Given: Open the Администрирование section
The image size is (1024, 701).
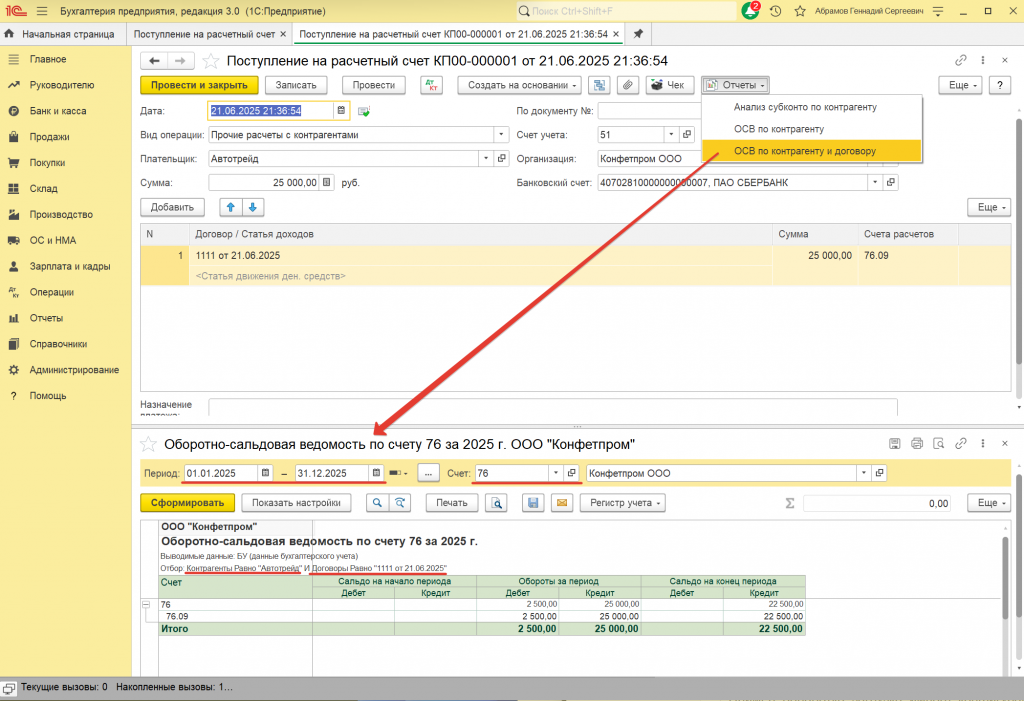Looking at the screenshot, I should 74,370.
